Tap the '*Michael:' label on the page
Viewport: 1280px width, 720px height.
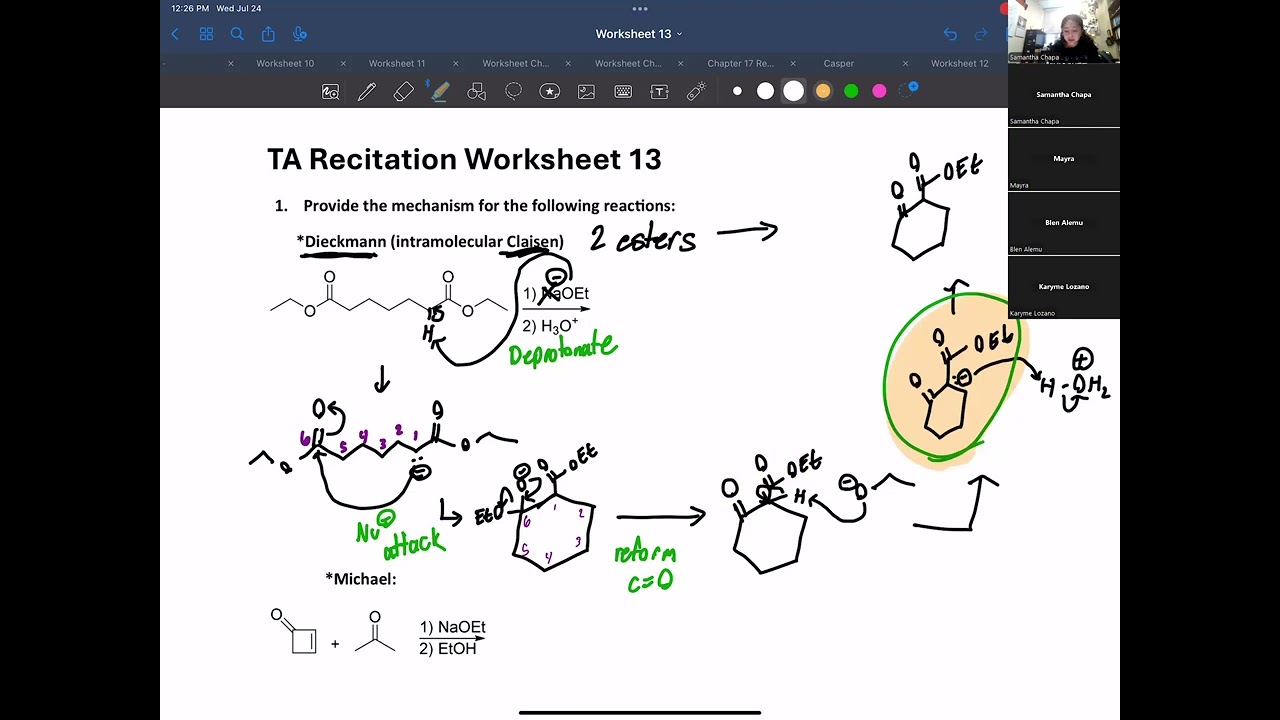(x=360, y=579)
